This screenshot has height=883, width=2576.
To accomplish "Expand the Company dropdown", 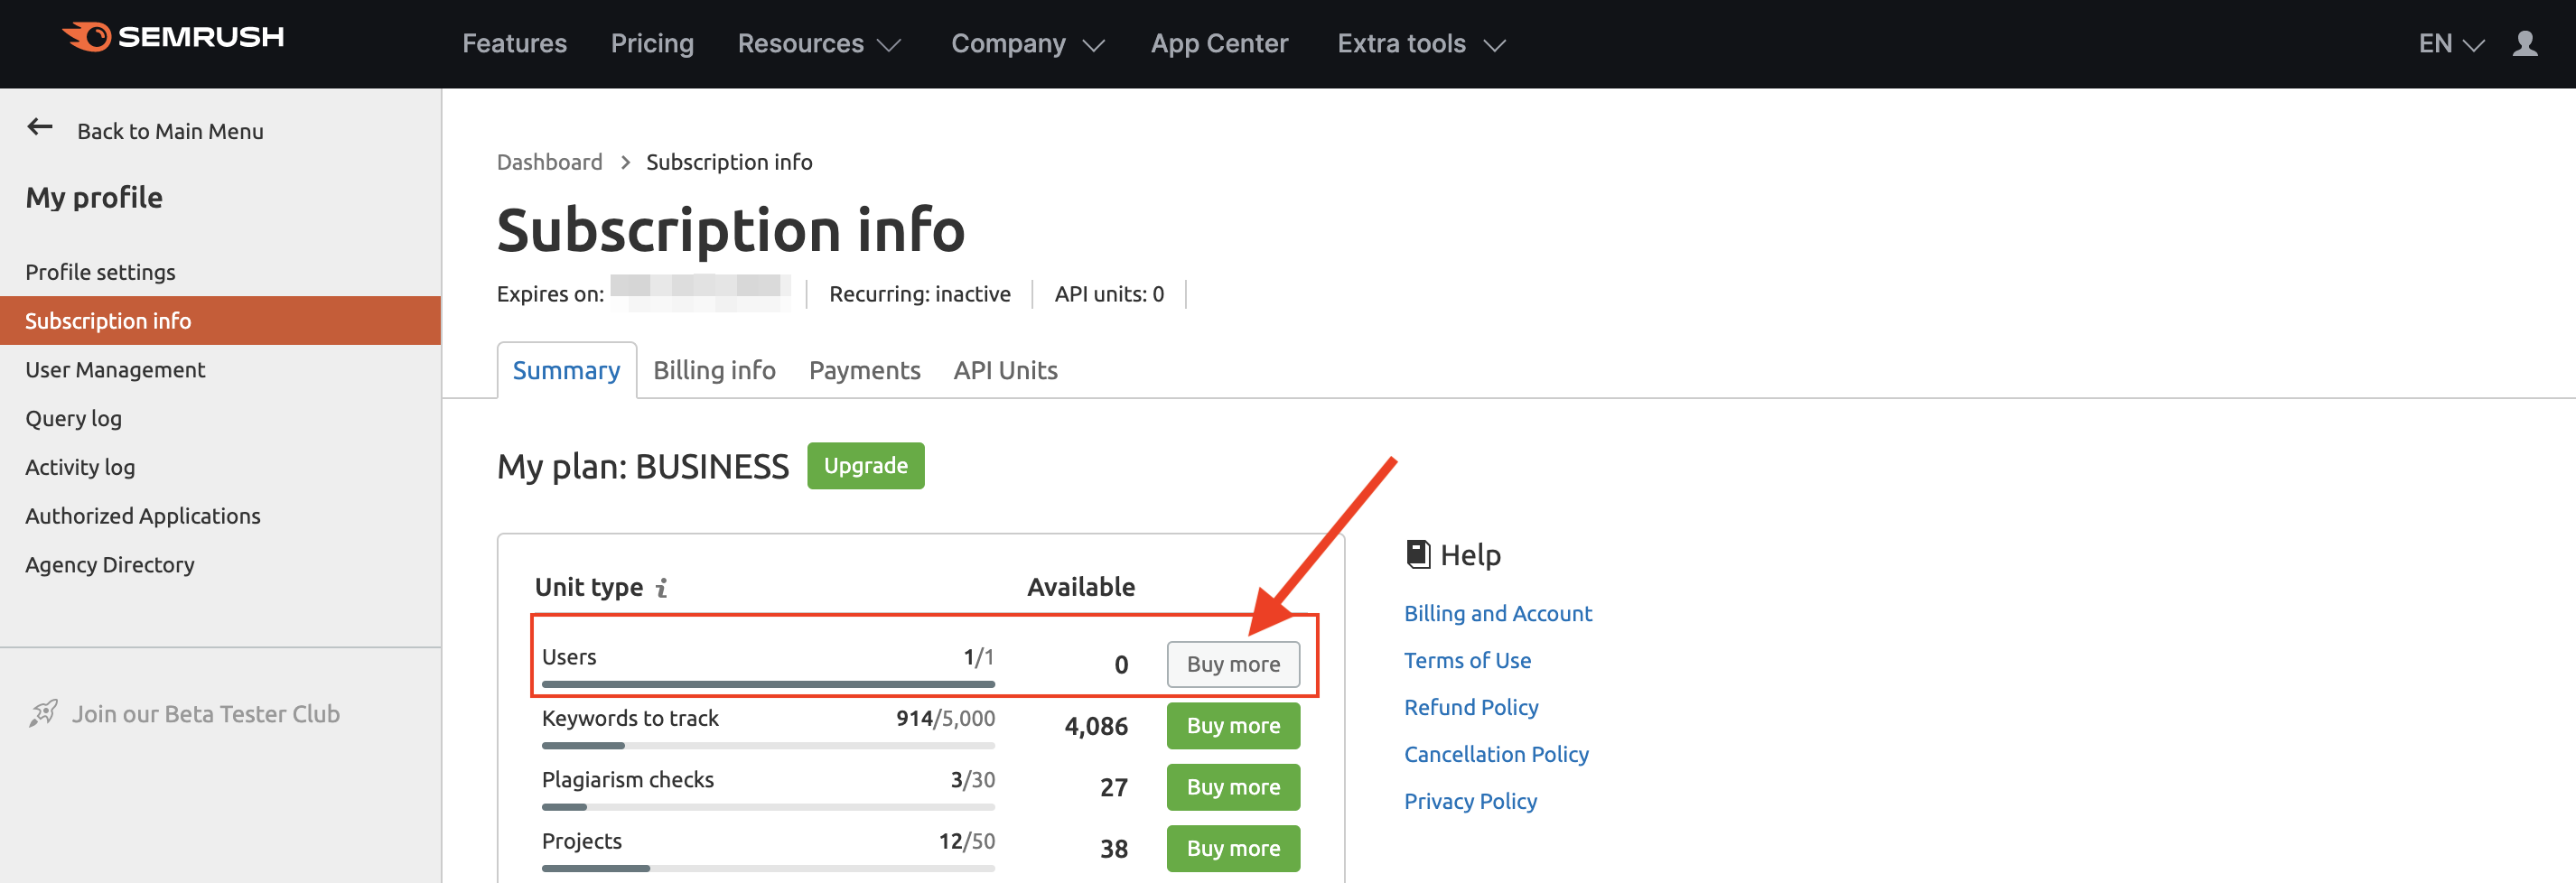I will (1027, 44).
